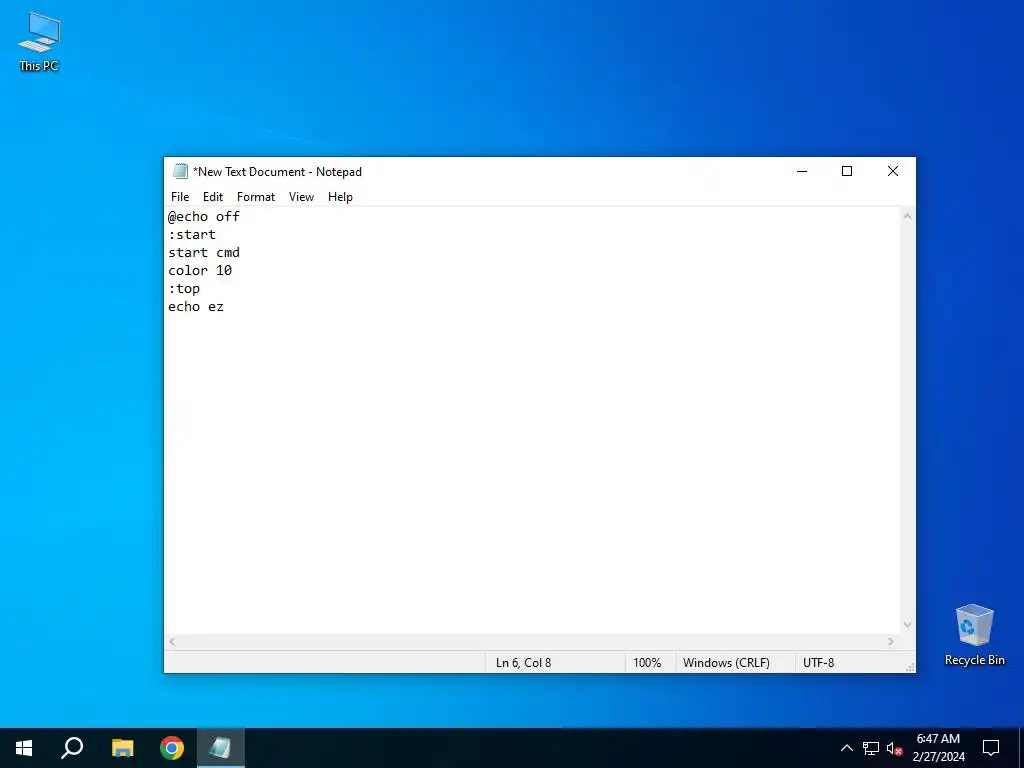1024x768 pixels.
Task: Place cursor on '@echo off' line
Action: [x=204, y=216]
